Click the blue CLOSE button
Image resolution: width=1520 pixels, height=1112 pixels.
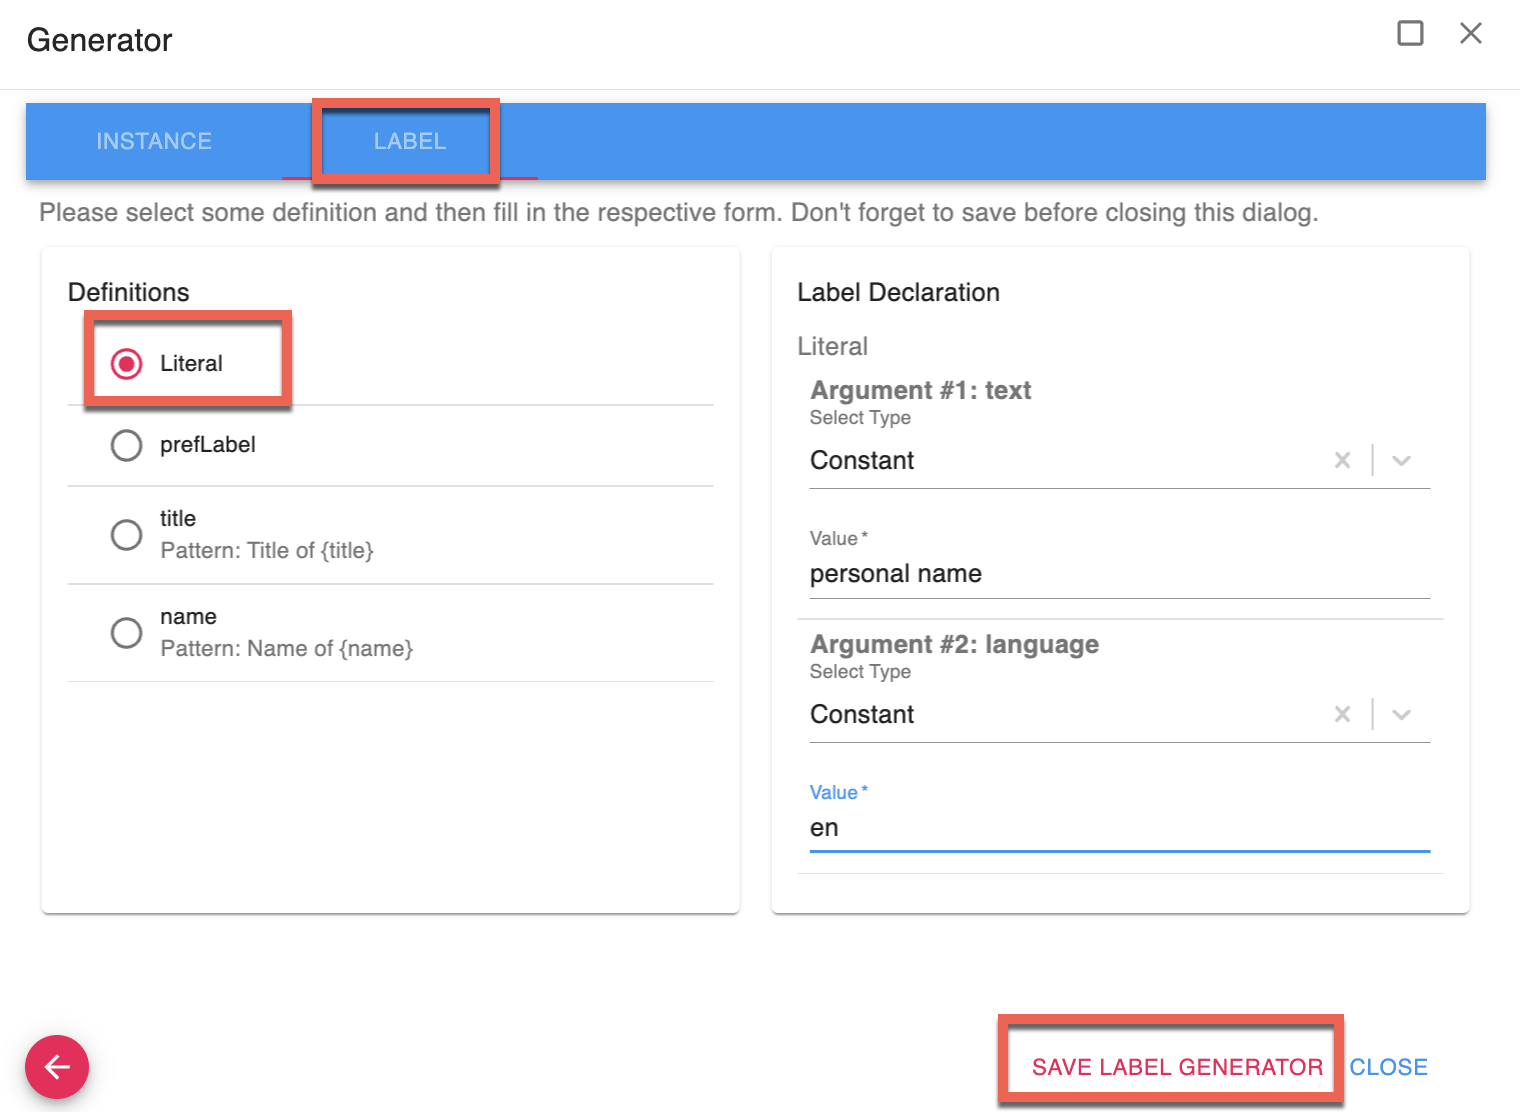tap(1388, 1067)
